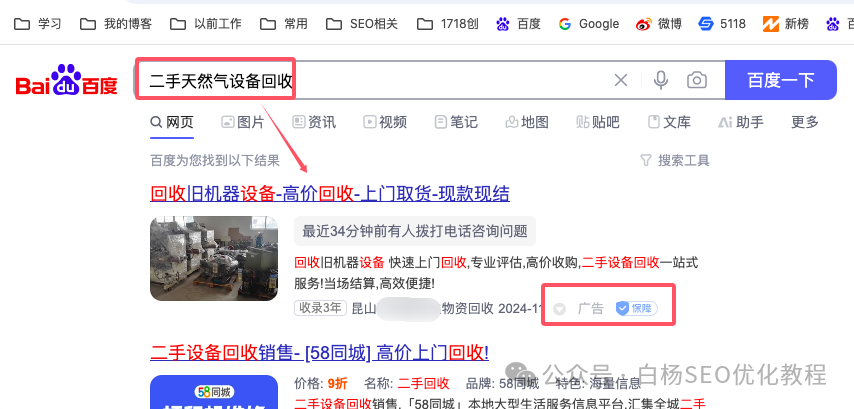The height and width of the screenshot is (409, 854).
Task: Open the 百度 bookmark
Action: click(x=518, y=24)
